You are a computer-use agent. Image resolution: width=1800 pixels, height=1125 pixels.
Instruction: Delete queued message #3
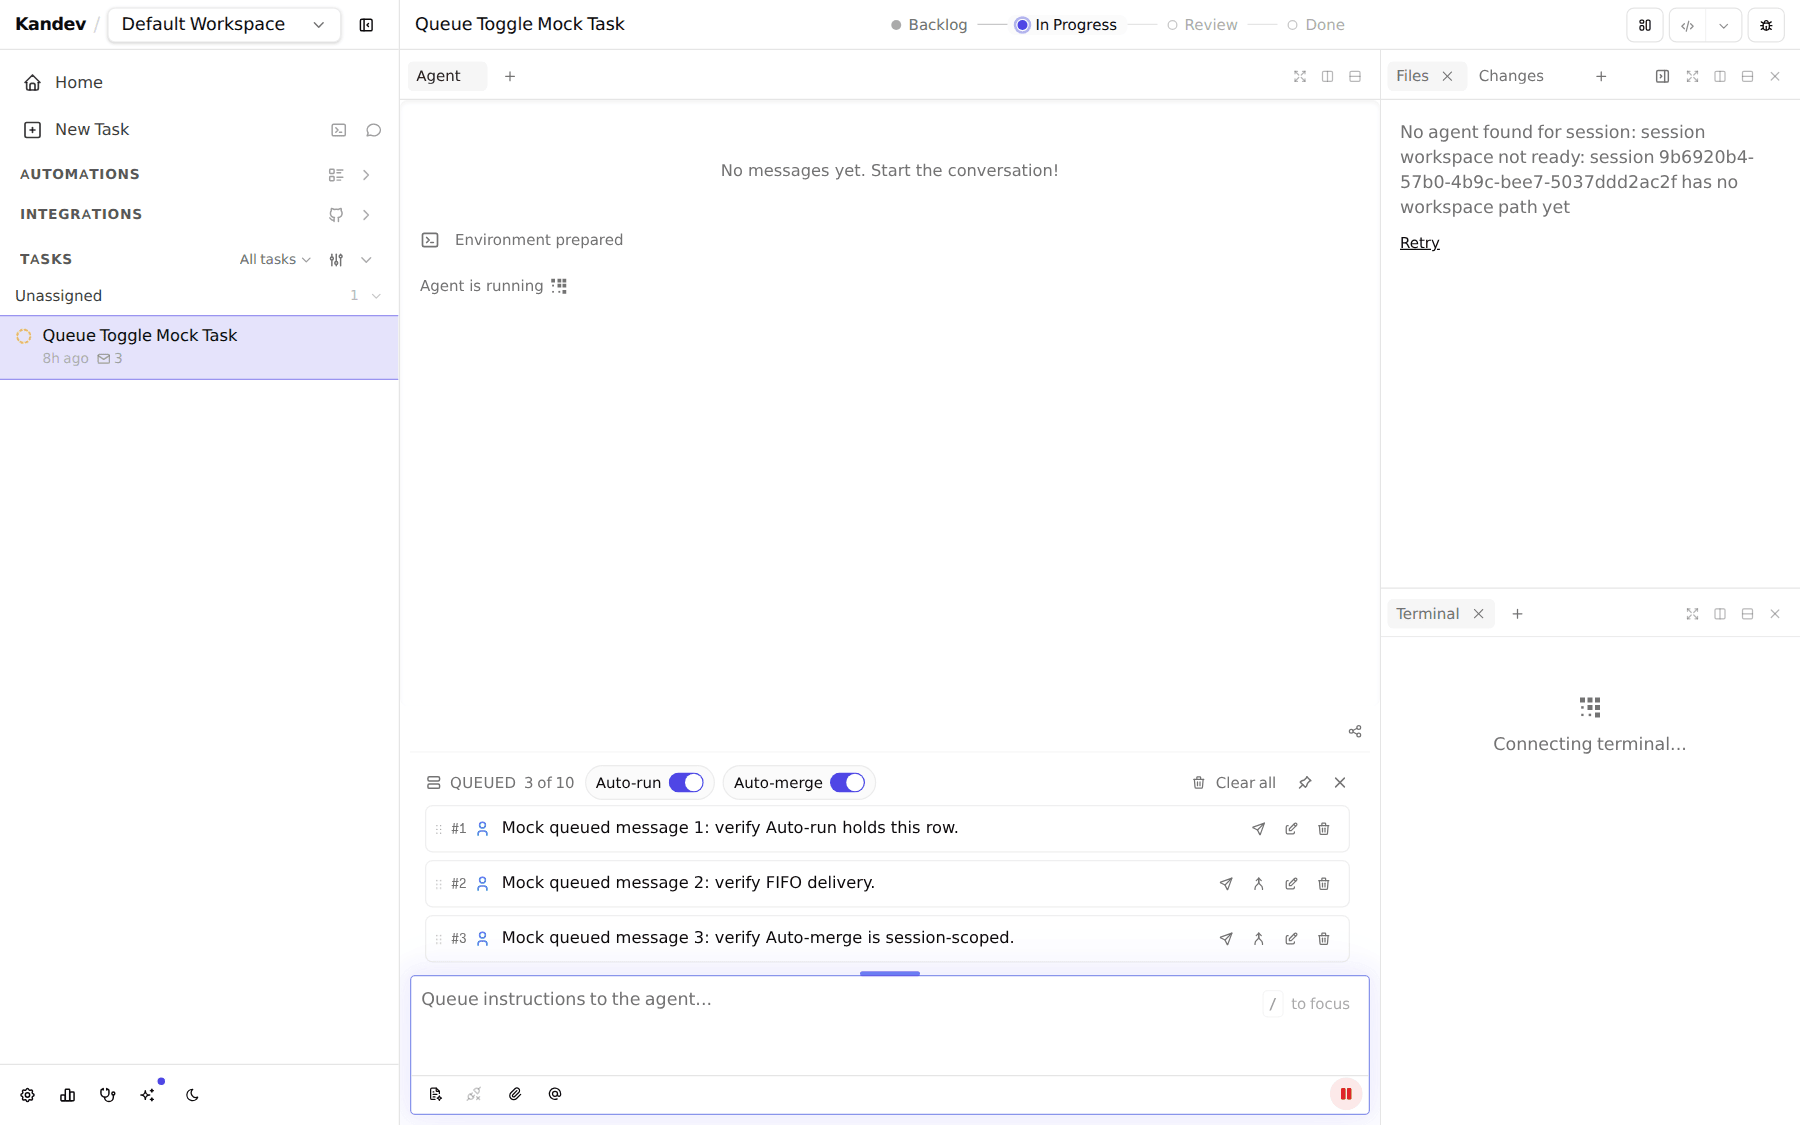click(1324, 939)
